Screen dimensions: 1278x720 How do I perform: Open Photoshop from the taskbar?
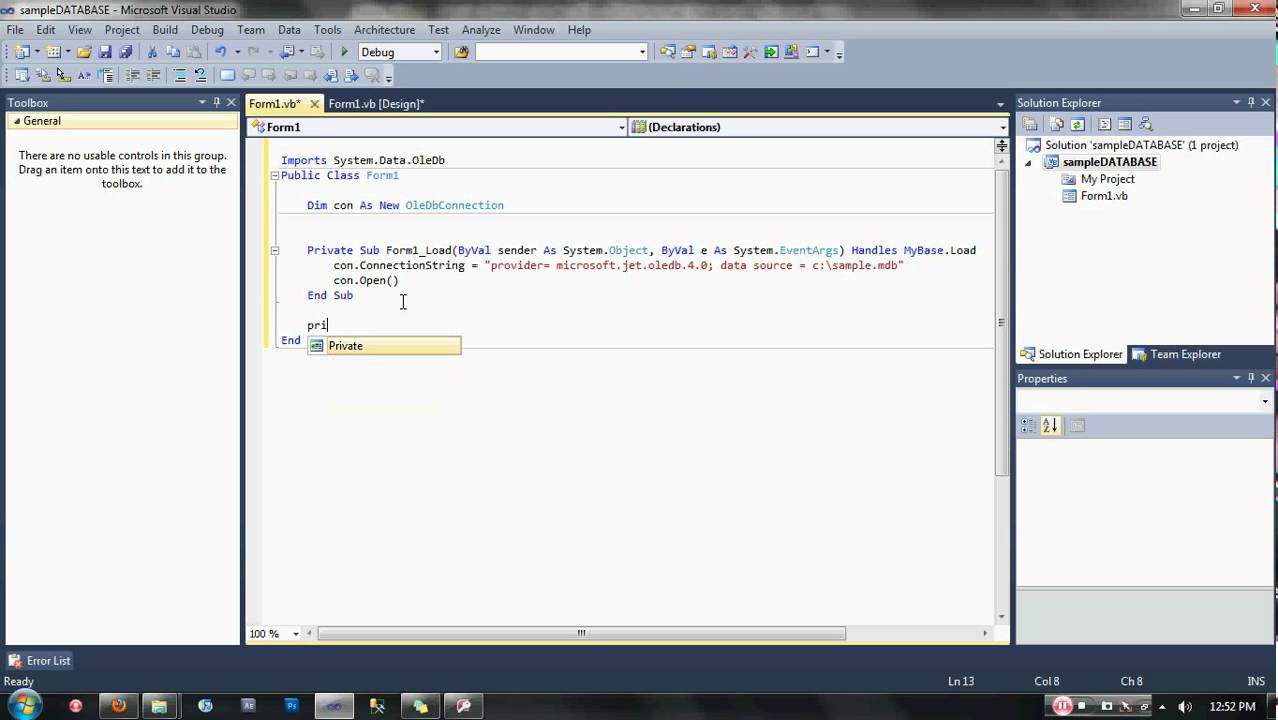point(292,706)
